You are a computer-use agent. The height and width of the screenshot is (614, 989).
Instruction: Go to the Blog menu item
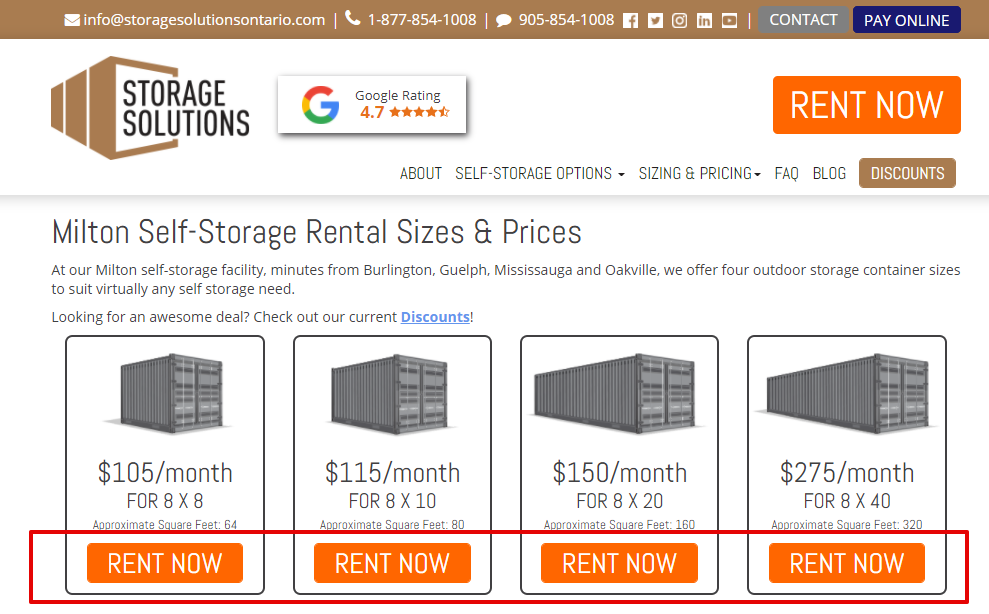click(829, 173)
